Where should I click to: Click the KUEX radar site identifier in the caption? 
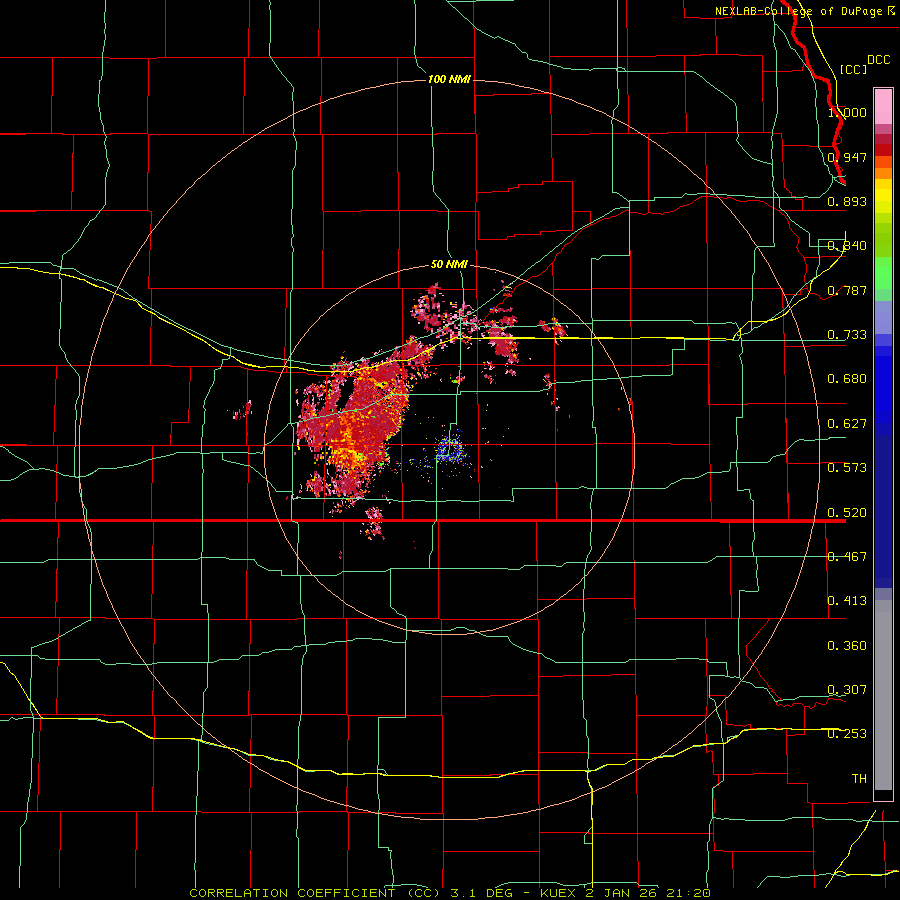tap(560, 893)
